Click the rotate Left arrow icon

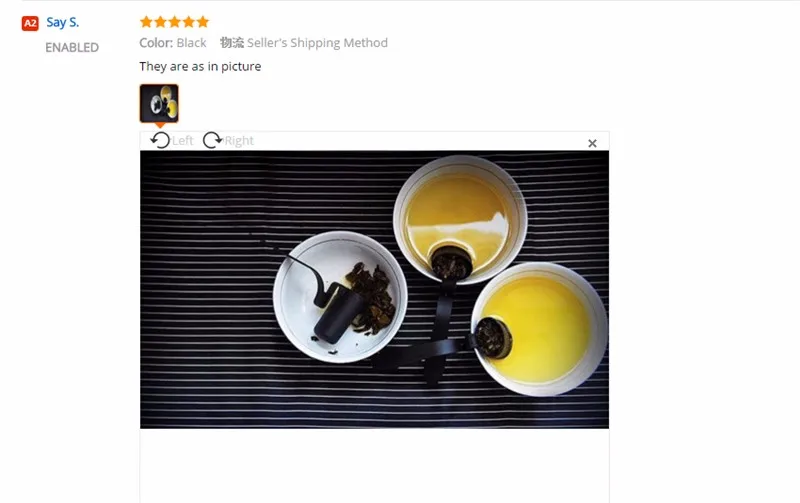point(160,140)
